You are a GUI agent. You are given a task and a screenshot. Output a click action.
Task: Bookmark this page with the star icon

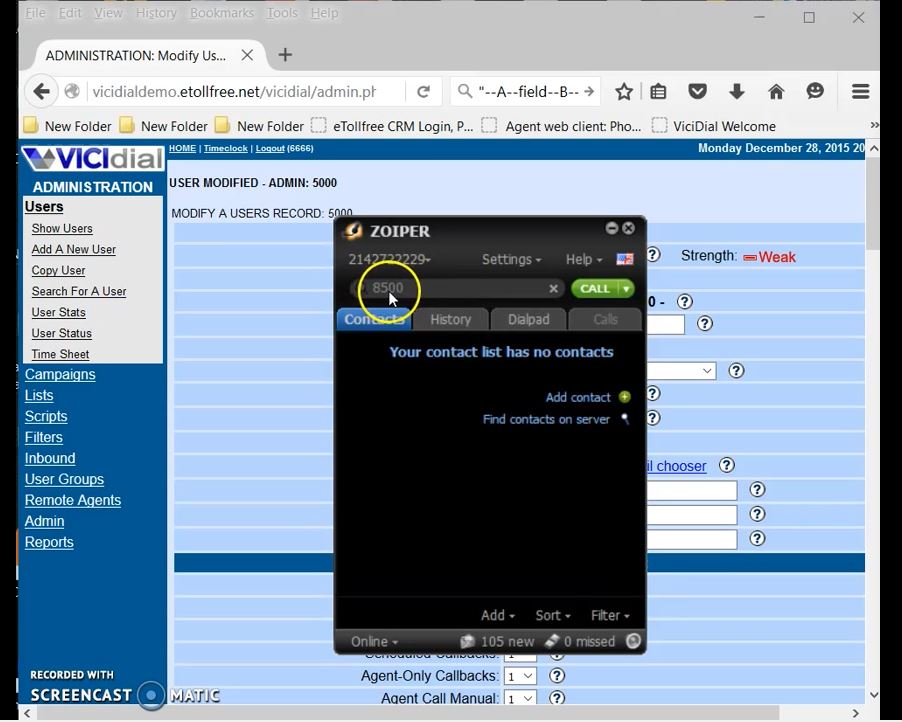[624, 91]
